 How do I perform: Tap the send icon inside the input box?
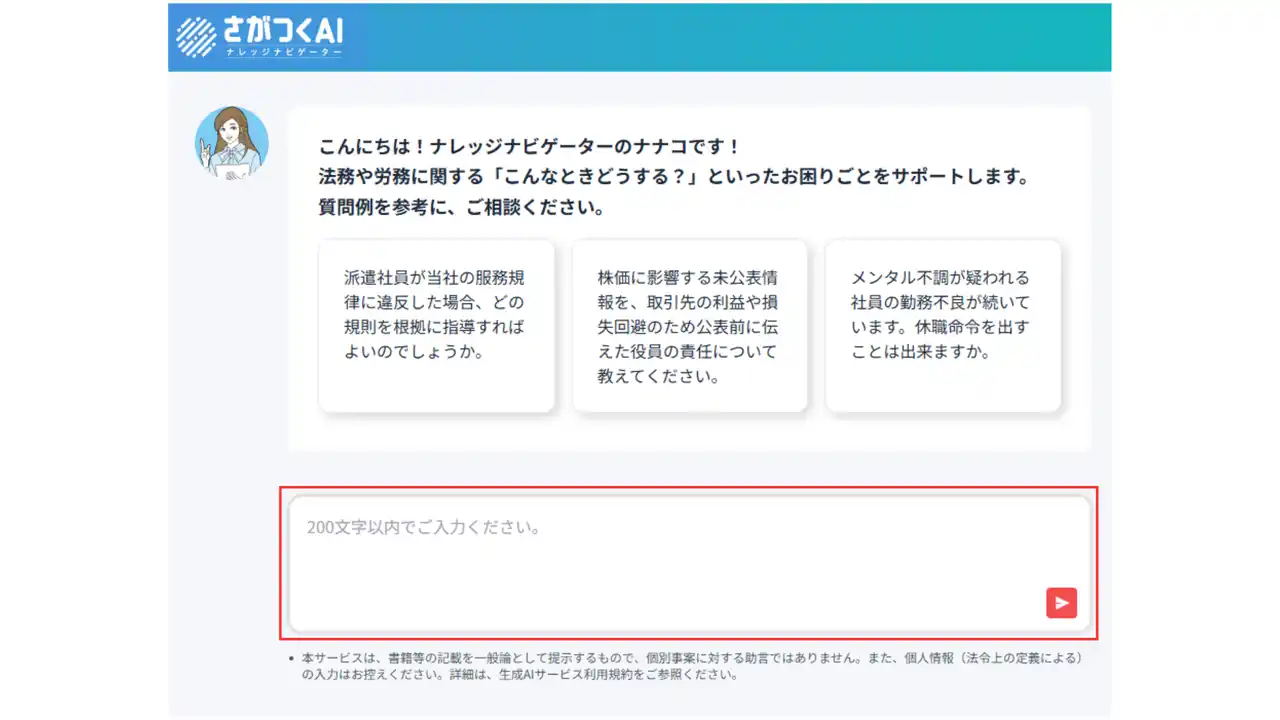1061,603
